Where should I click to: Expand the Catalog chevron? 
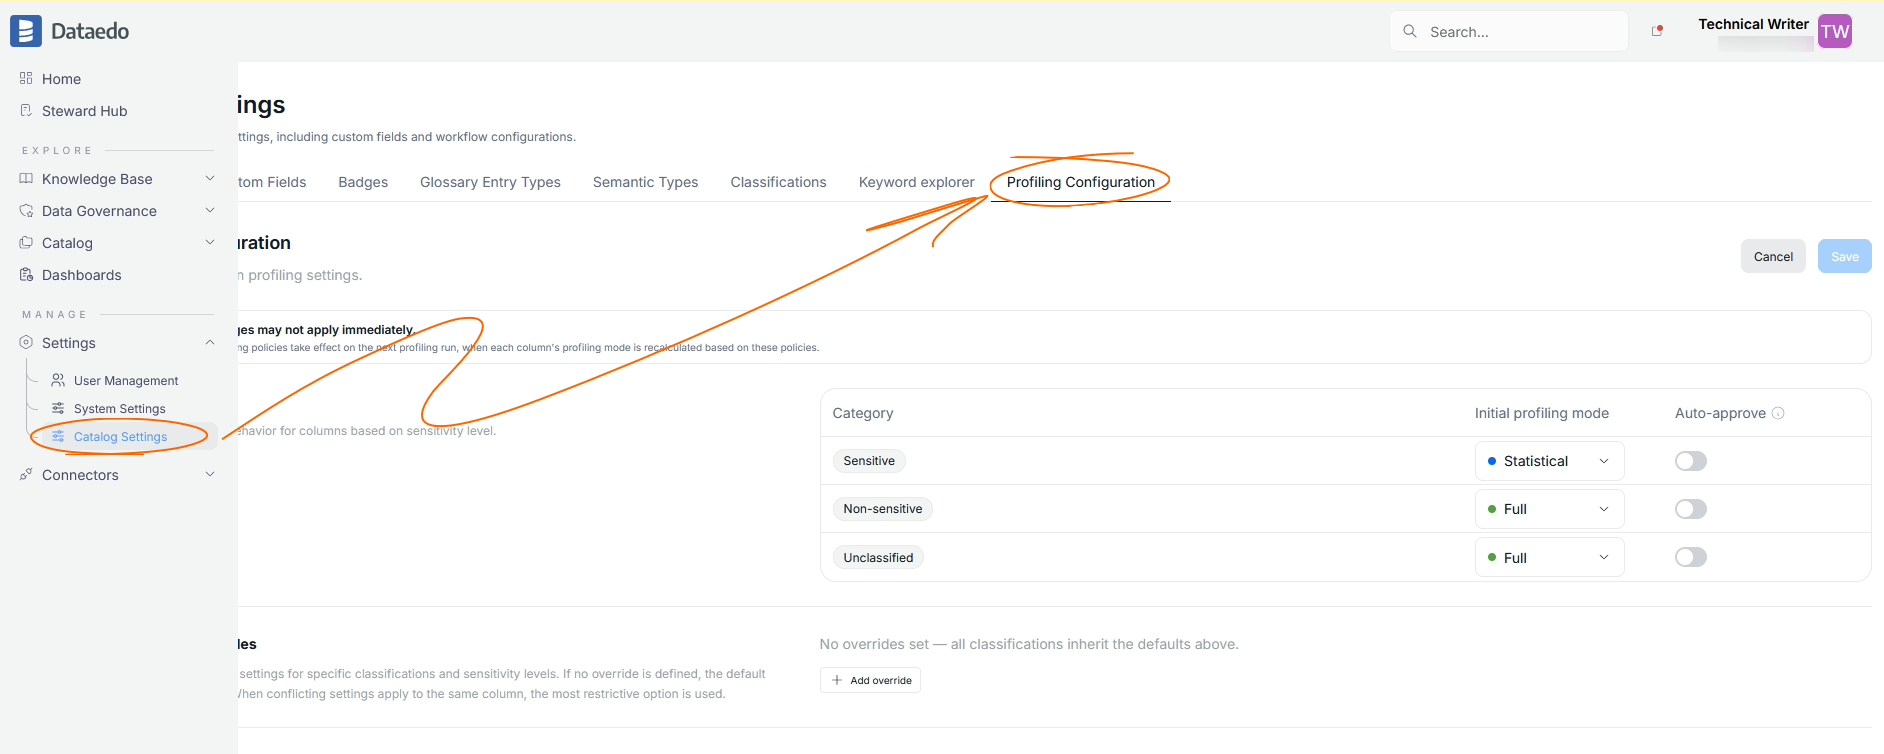tap(210, 242)
